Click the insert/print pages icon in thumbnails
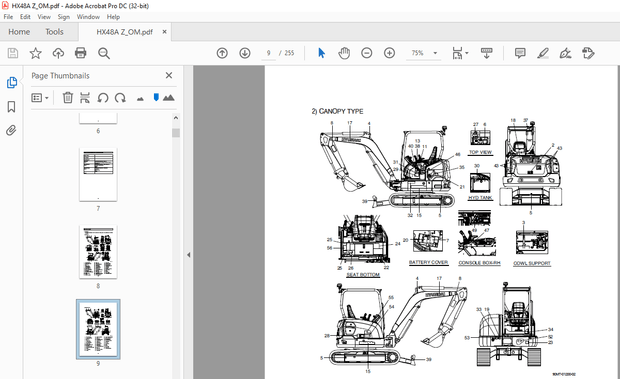Image resolution: width=620 pixels, height=379 pixels. [x=85, y=97]
